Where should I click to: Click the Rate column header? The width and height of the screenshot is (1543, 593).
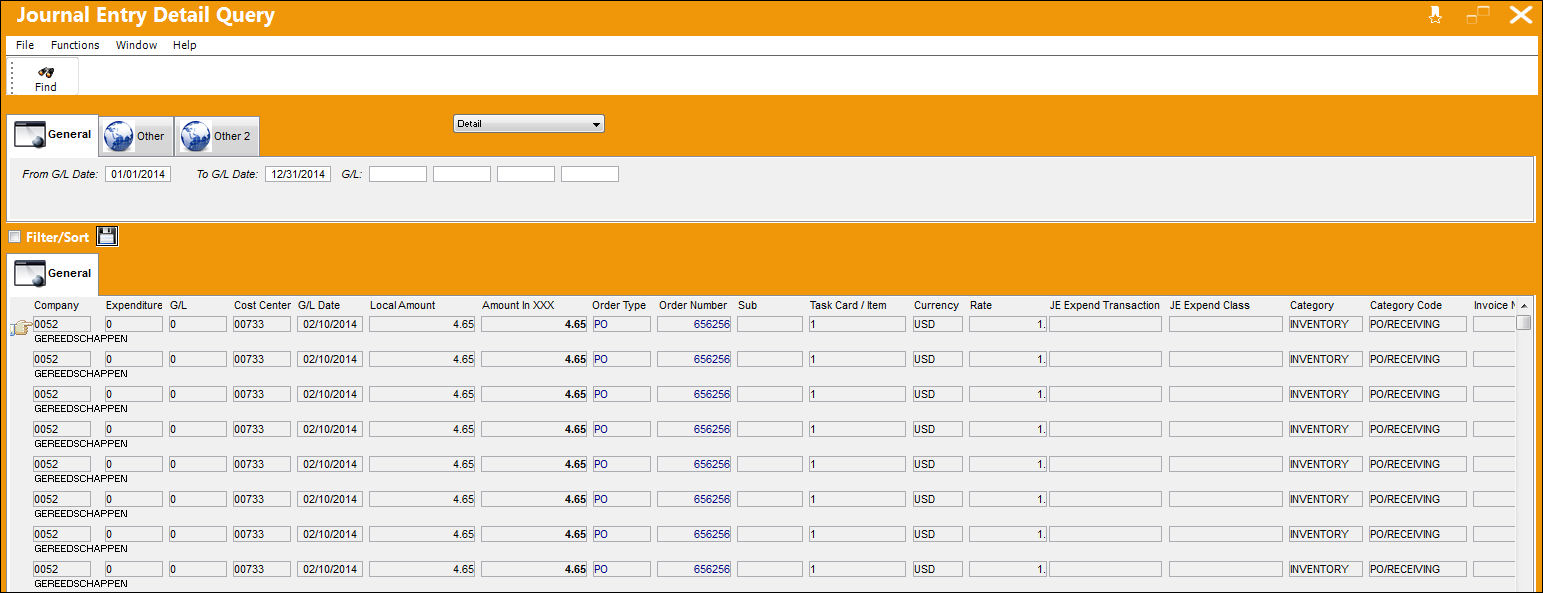click(x=981, y=305)
